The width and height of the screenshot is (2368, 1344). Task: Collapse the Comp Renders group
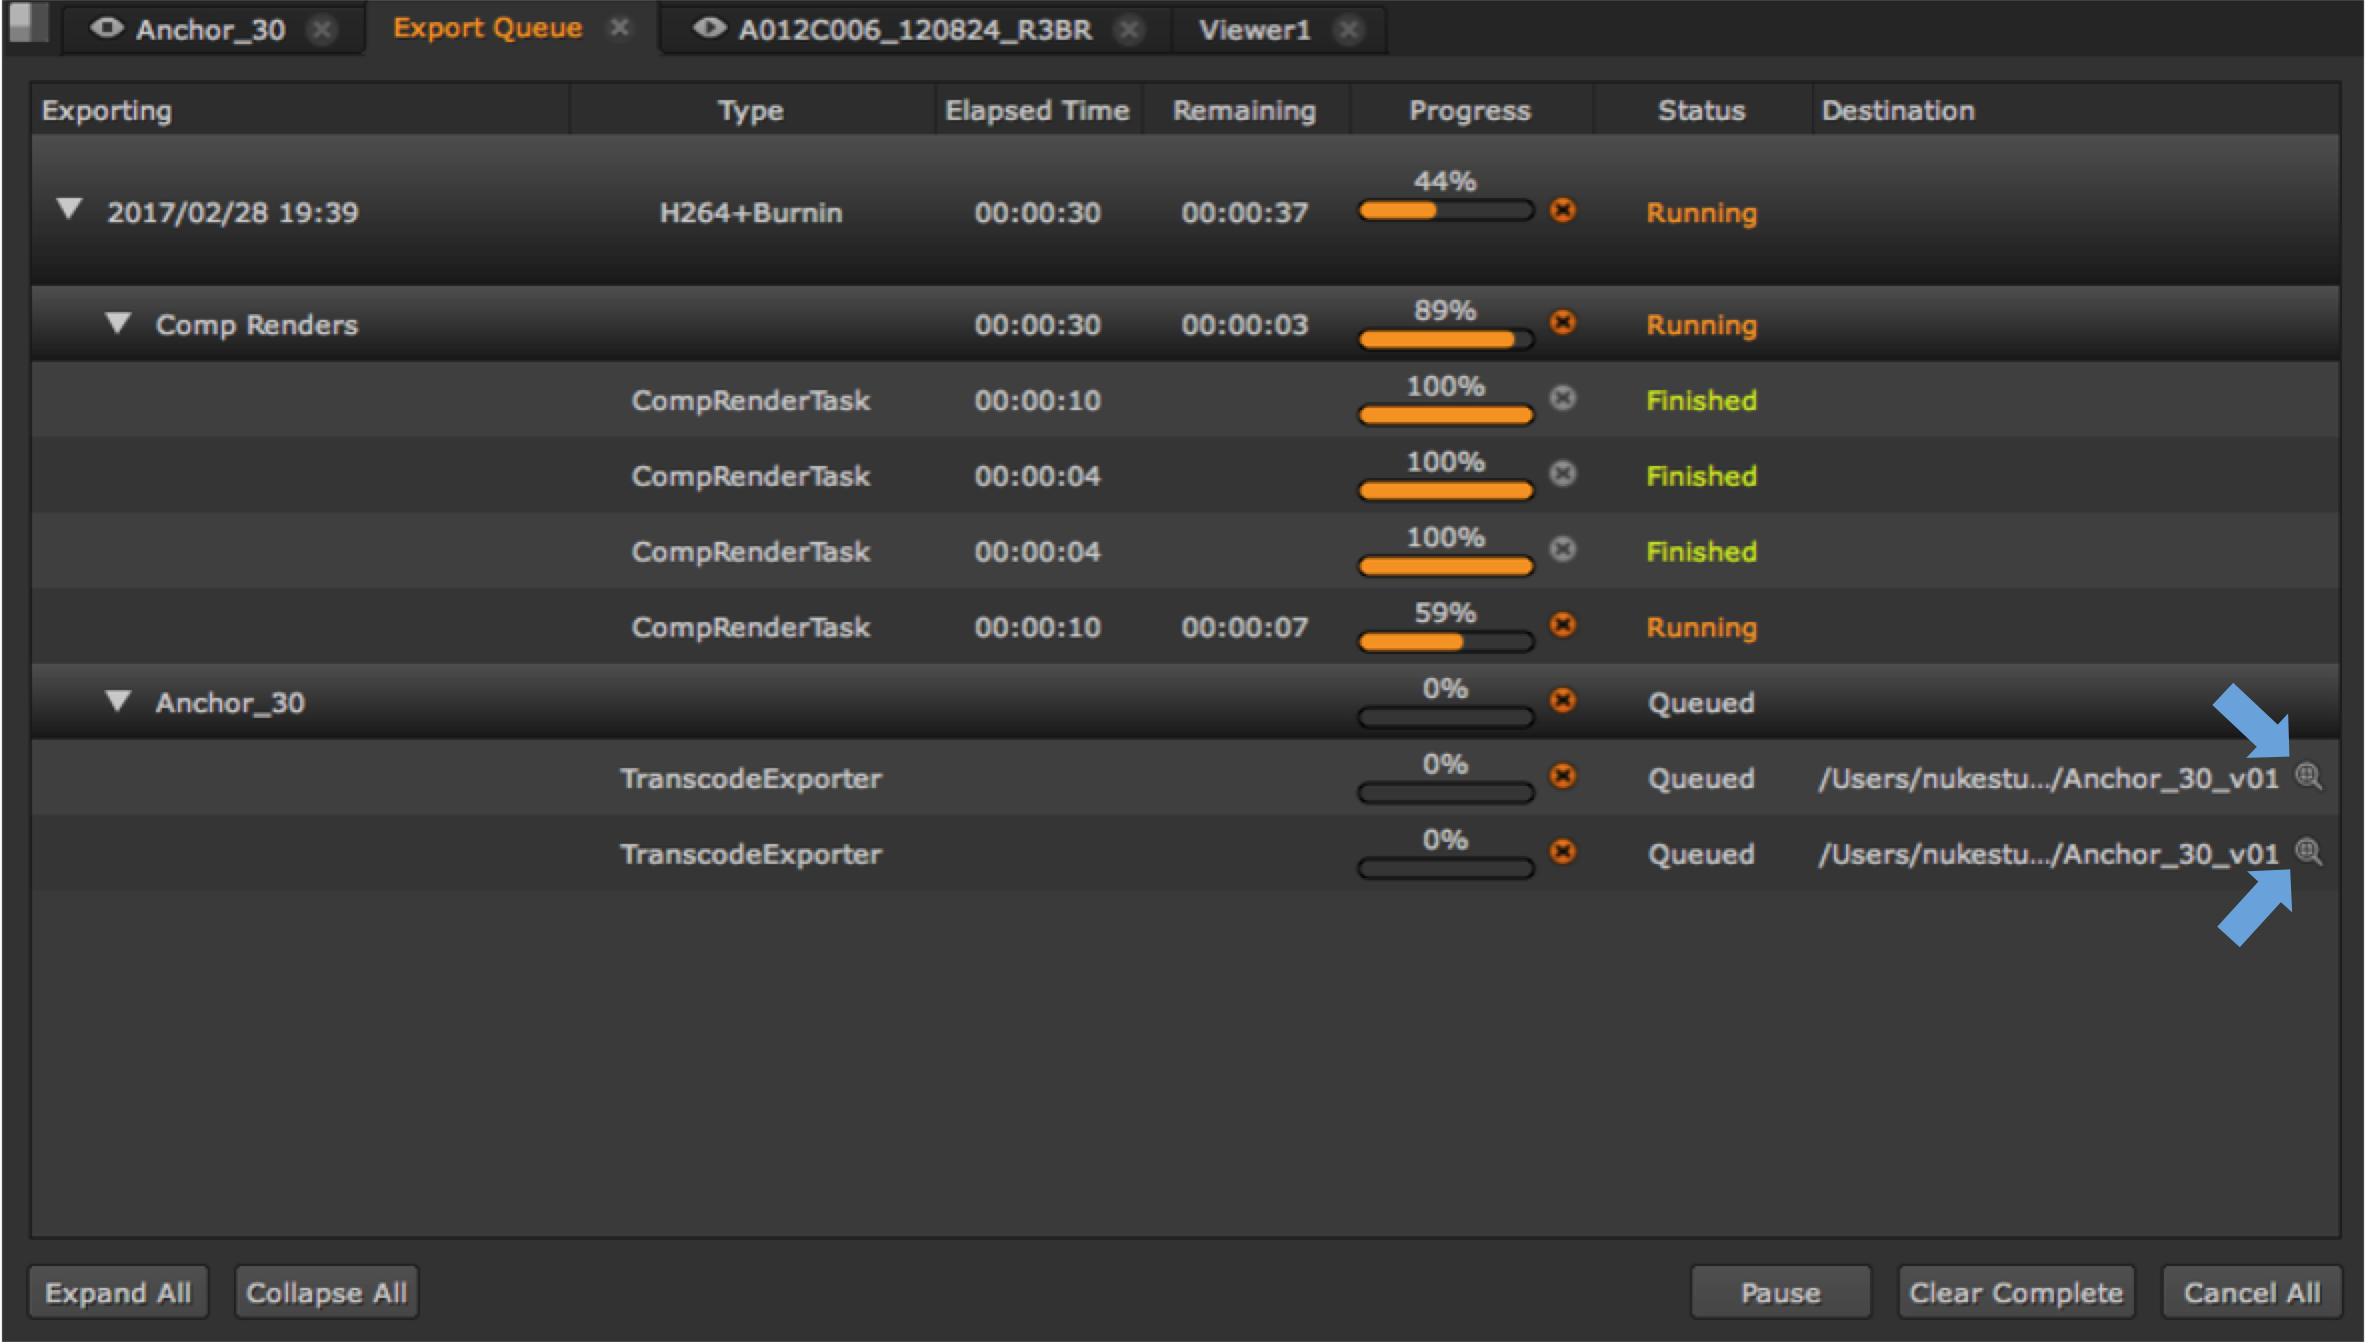(x=118, y=323)
